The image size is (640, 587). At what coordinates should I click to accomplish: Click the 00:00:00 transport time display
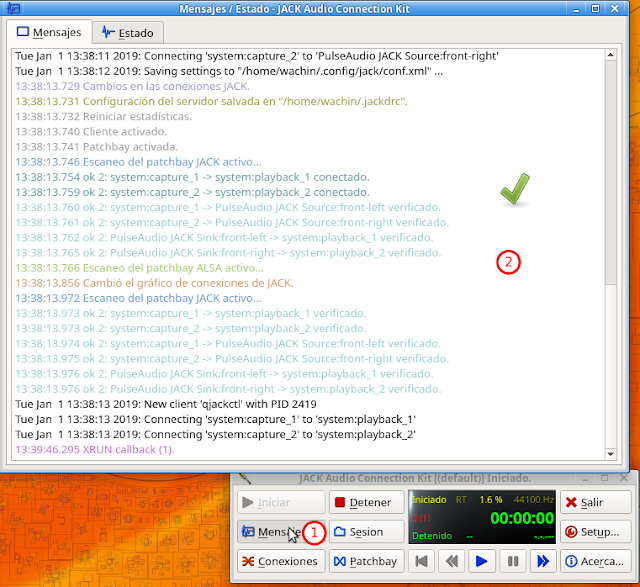click(522, 518)
